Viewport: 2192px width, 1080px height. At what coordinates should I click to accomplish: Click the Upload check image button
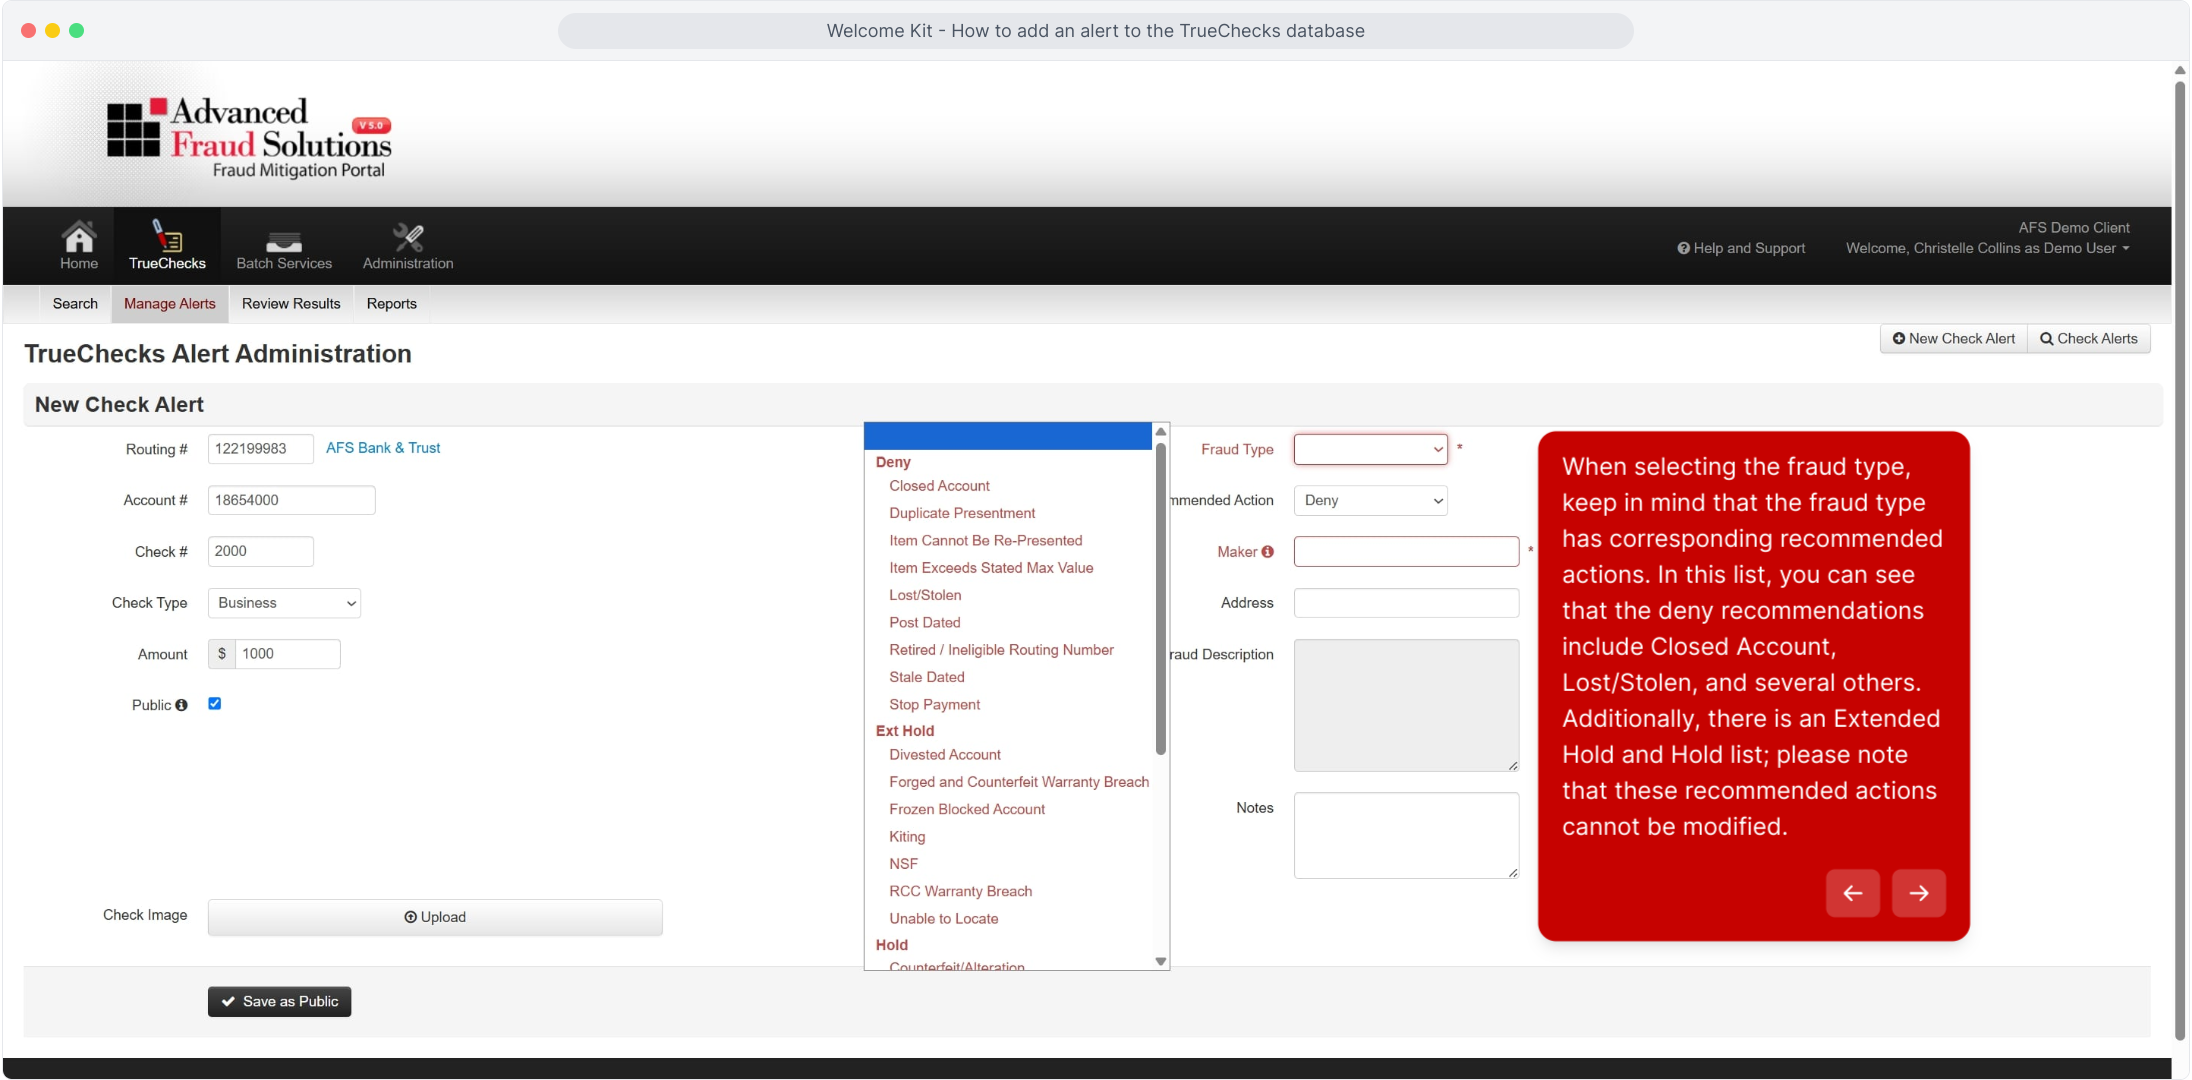[x=435, y=918]
